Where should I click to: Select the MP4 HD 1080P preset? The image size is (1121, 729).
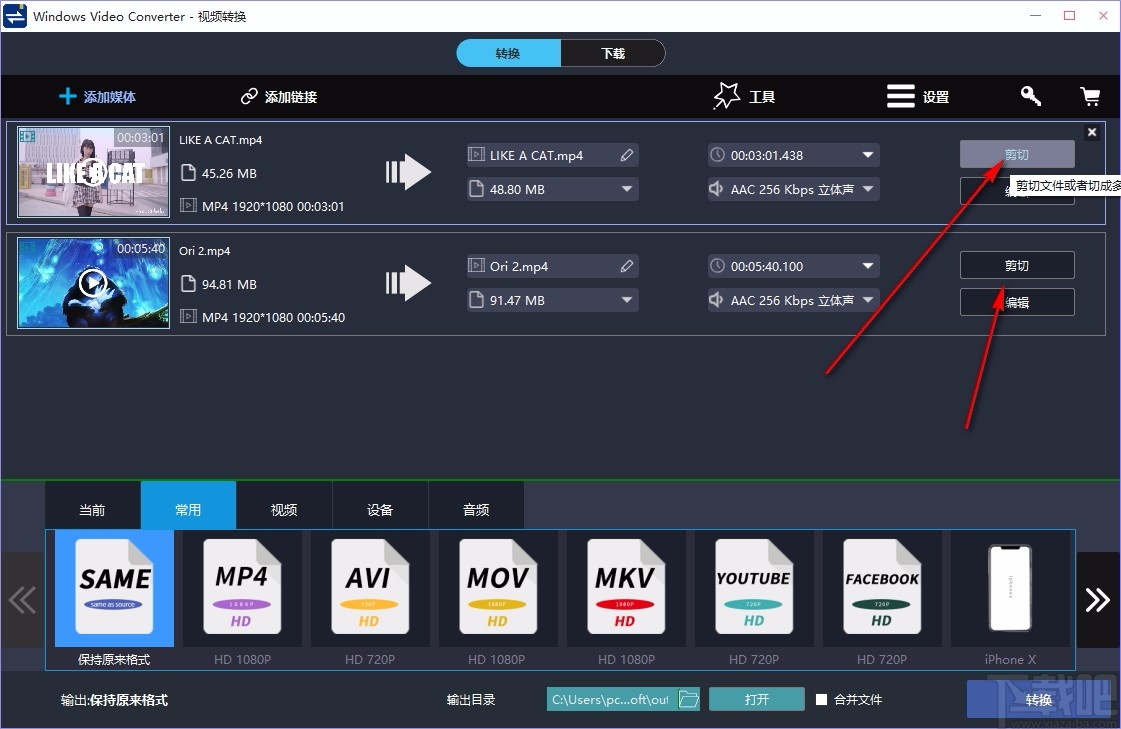(x=241, y=588)
